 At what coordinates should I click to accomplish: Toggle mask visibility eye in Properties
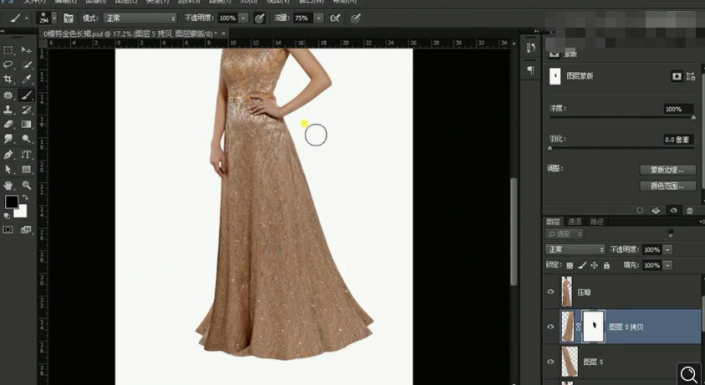point(674,210)
